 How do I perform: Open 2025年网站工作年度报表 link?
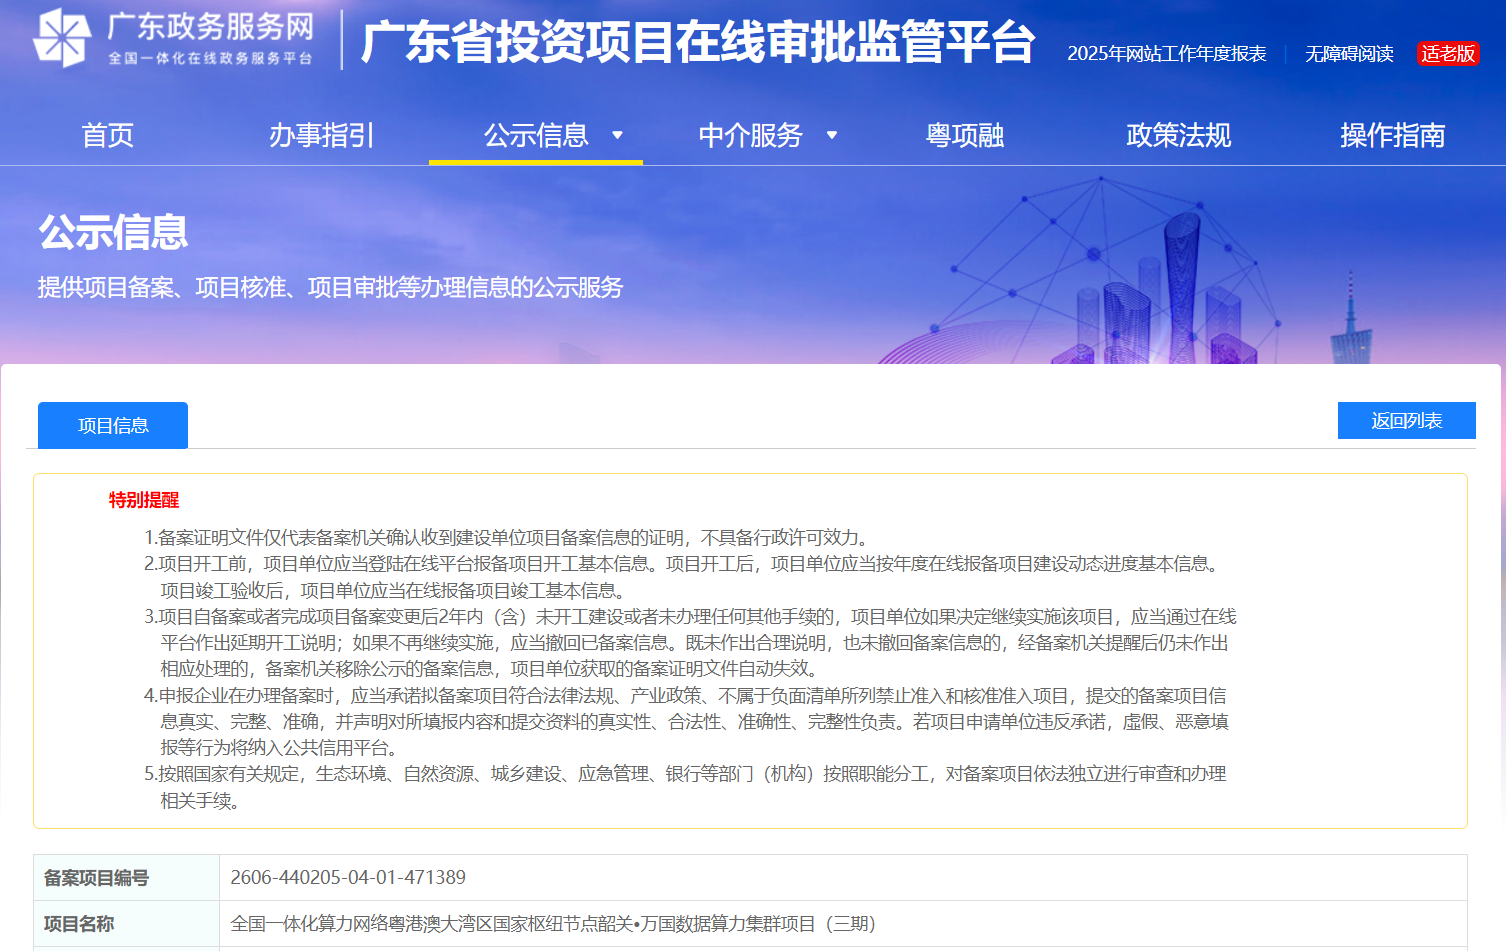point(1166,54)
